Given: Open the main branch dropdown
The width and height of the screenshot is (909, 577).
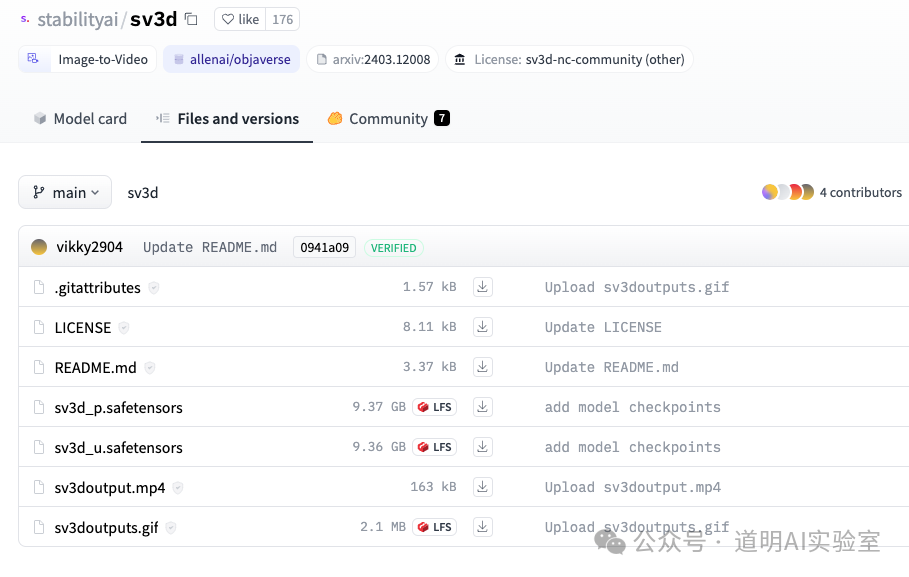Looking at the screenshot, I should [65, 192].
